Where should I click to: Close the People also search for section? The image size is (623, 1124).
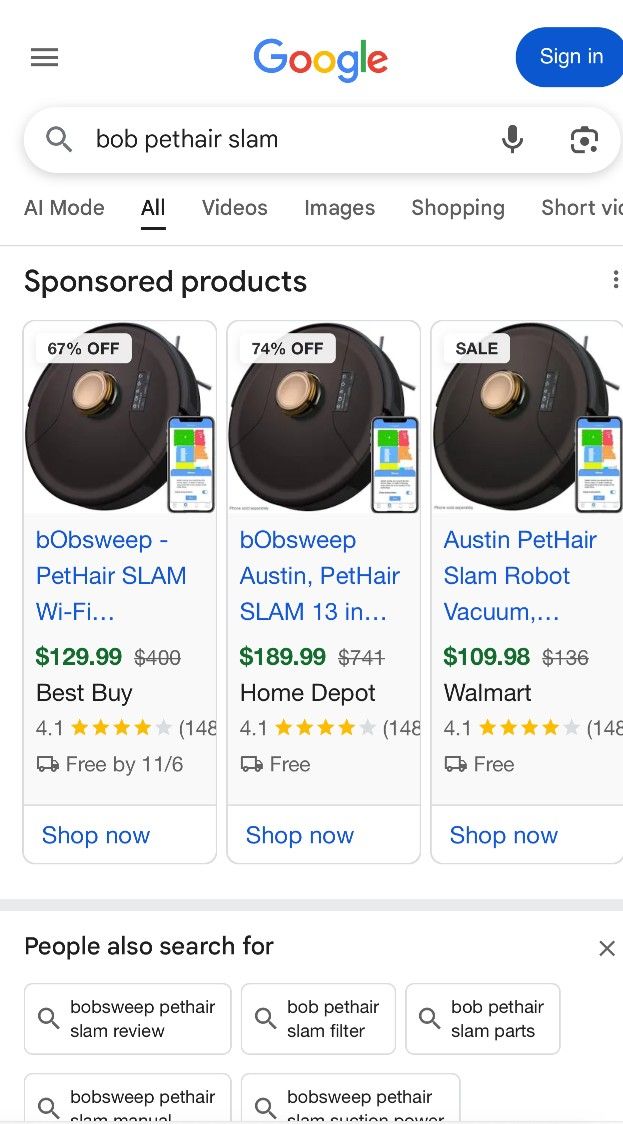click(606, 948)
